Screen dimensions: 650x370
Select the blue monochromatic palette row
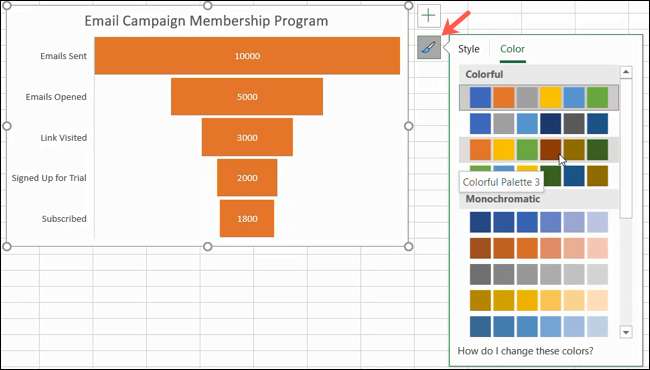pos(539,222)
